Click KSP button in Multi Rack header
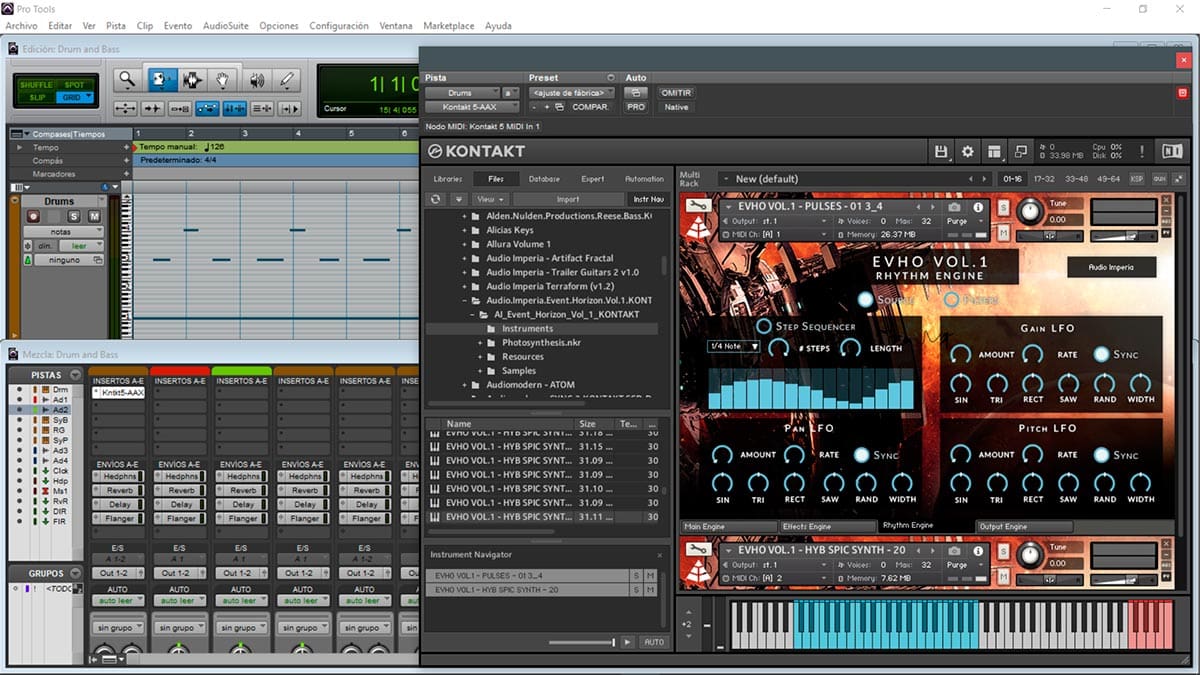Screen dimensions: 1200x675 pos(1137,178)
